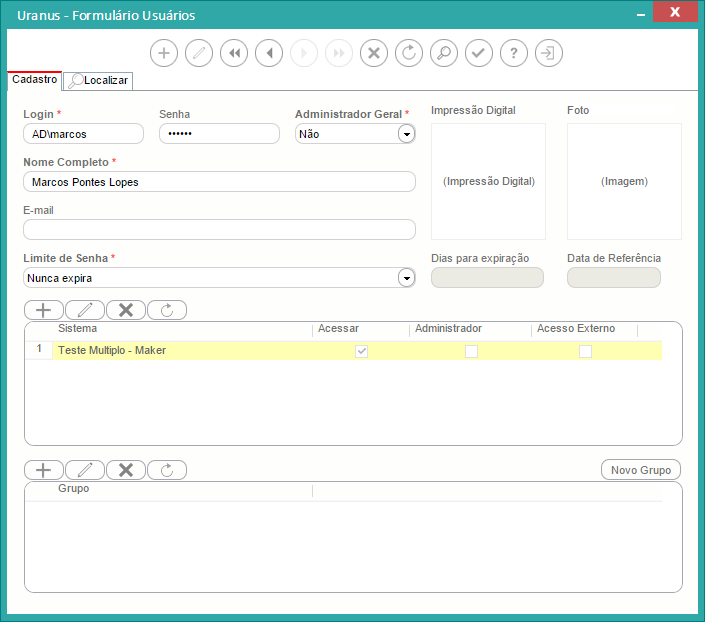The width and height of the screenshot is (705, 622).
Task: Click the Login input field
Action: 84,134
